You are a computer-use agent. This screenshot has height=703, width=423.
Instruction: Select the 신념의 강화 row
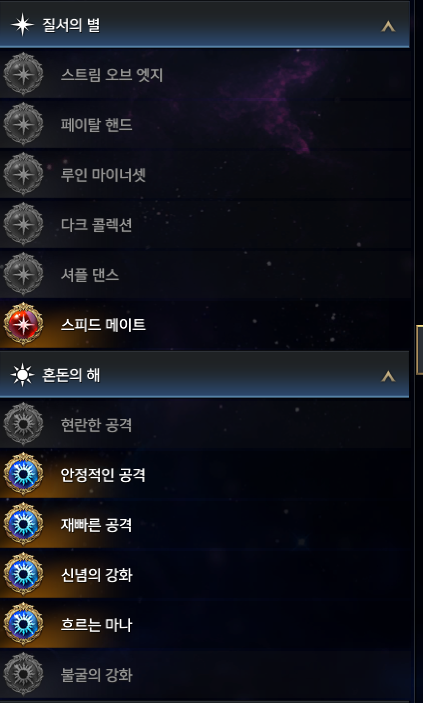[x=205, y=574]
